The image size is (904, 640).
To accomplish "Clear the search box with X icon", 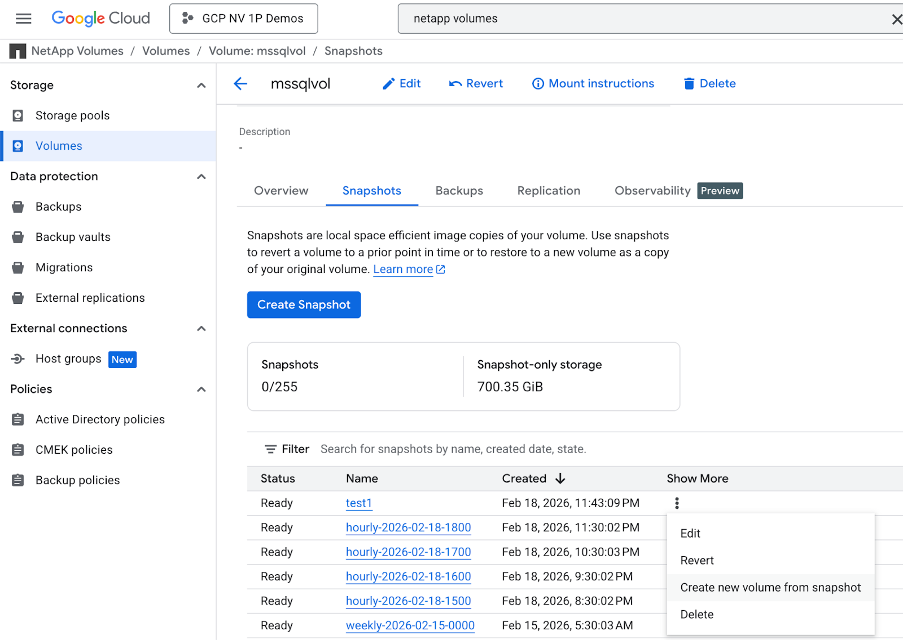I will pyautogui.click(x=897, y=19).
